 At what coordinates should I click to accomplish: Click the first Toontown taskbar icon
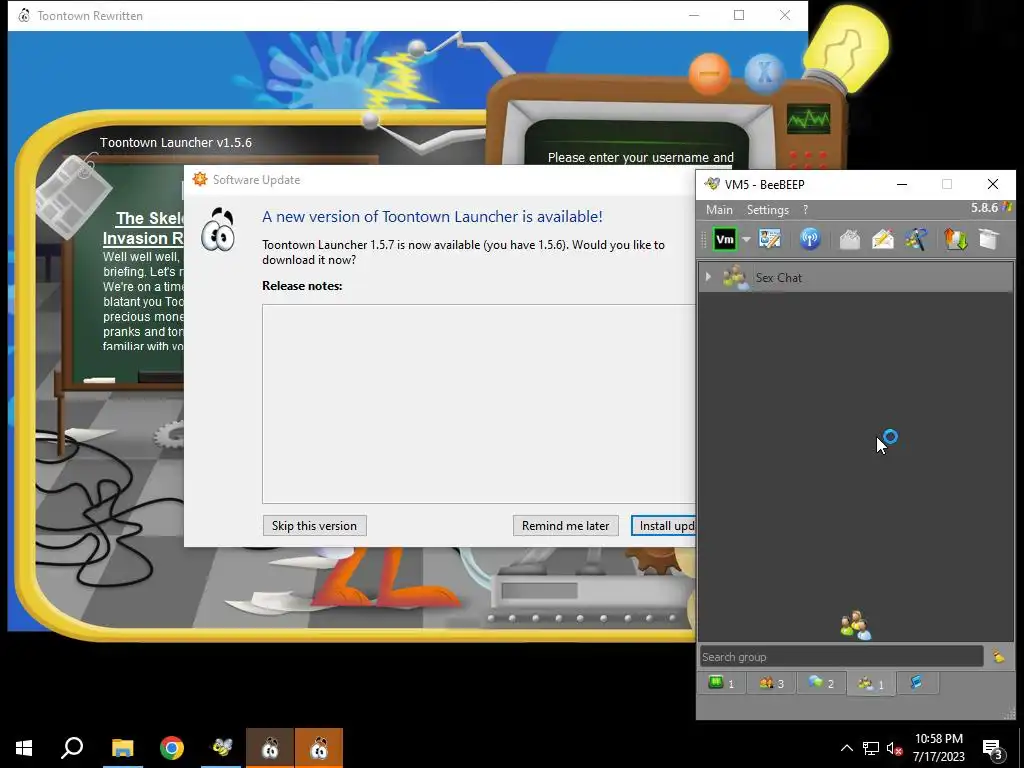pos(270,748)
